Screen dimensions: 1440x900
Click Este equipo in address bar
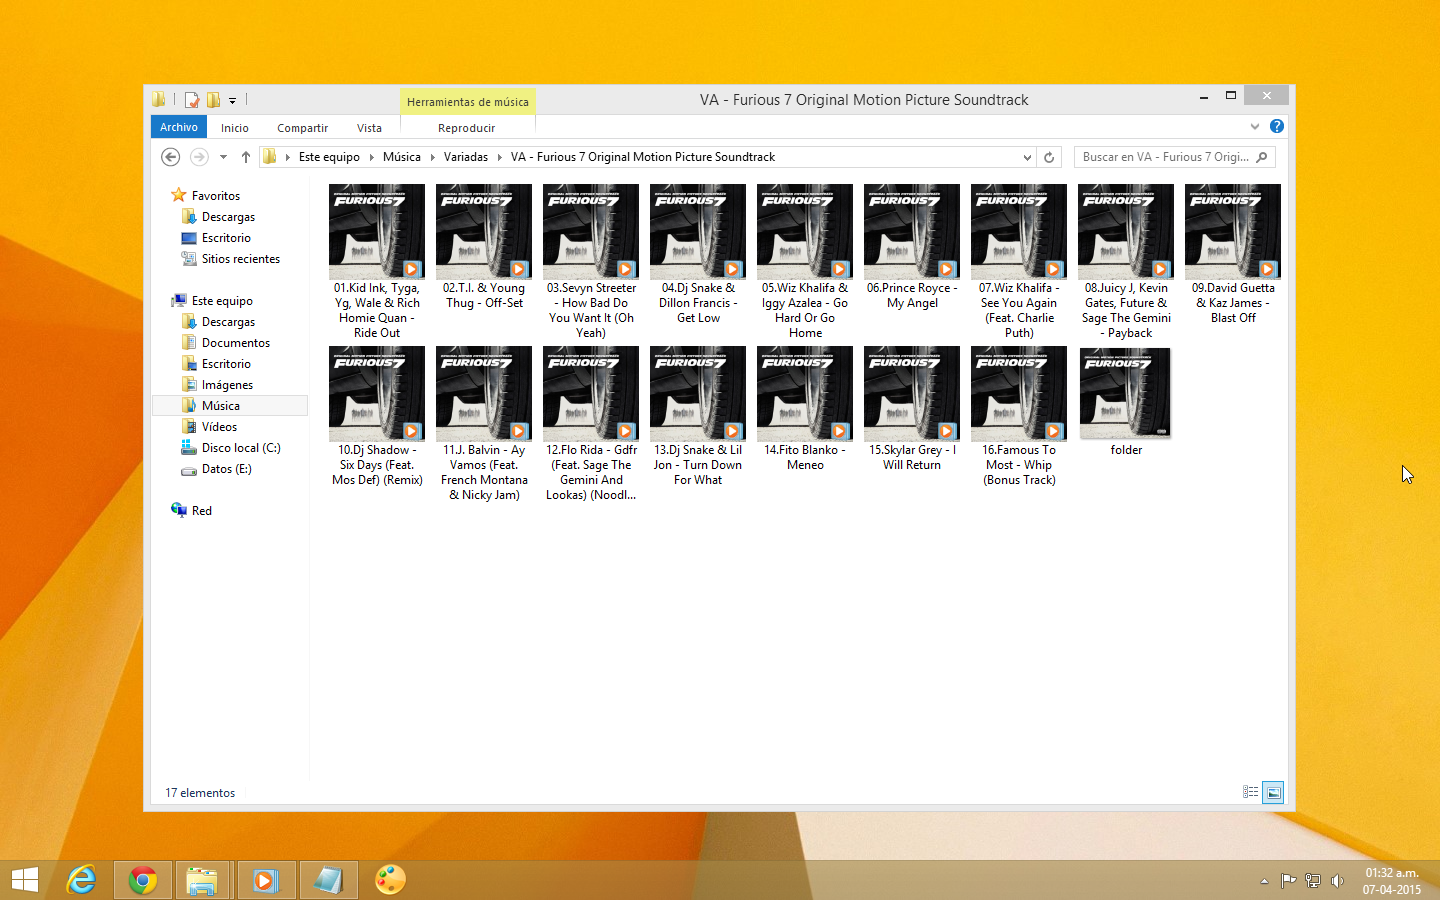[329, 157]
